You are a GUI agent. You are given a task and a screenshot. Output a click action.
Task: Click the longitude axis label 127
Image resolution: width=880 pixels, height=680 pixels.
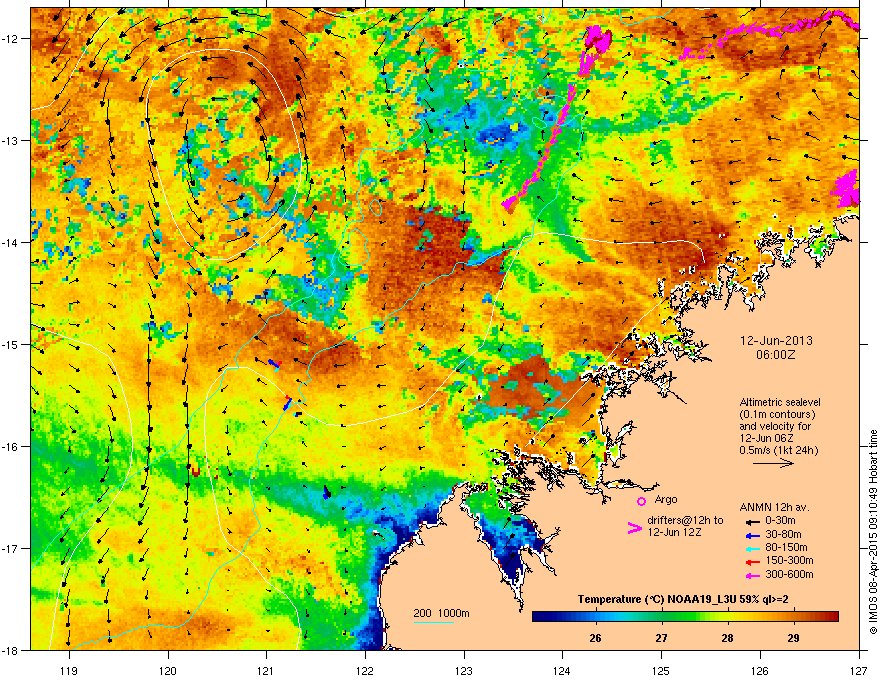click(x=859, y=670)
